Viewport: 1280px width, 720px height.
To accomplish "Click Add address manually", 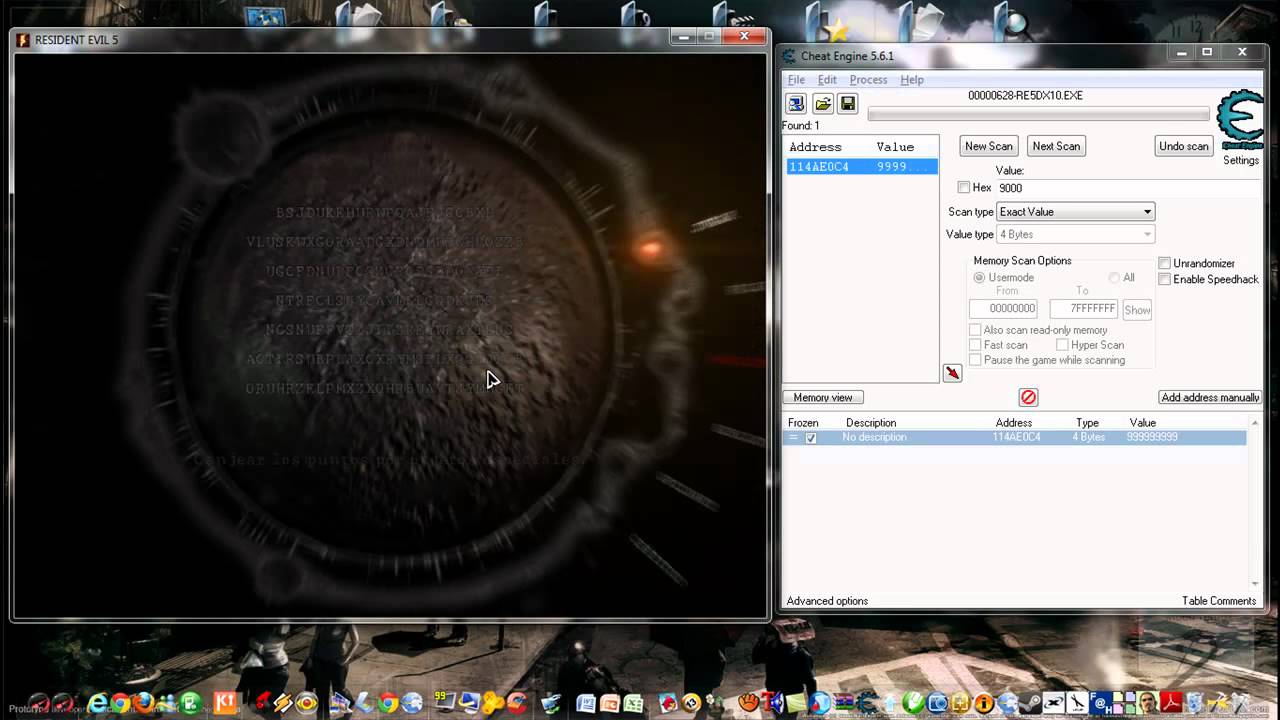I will (x=1210, y=397).
